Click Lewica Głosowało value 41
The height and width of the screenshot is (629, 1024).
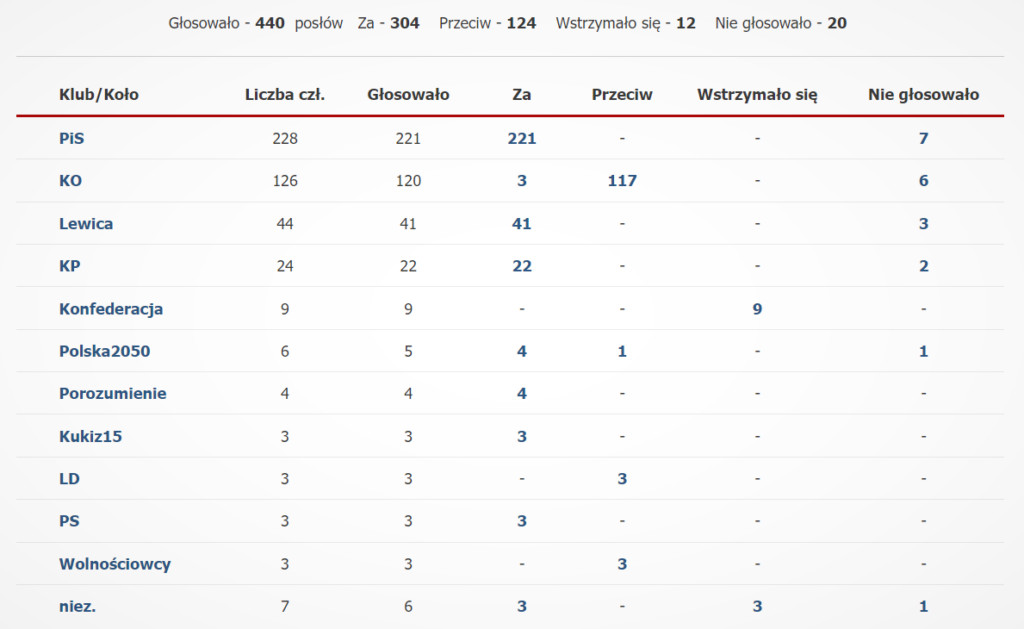click(x=408, y=223)
